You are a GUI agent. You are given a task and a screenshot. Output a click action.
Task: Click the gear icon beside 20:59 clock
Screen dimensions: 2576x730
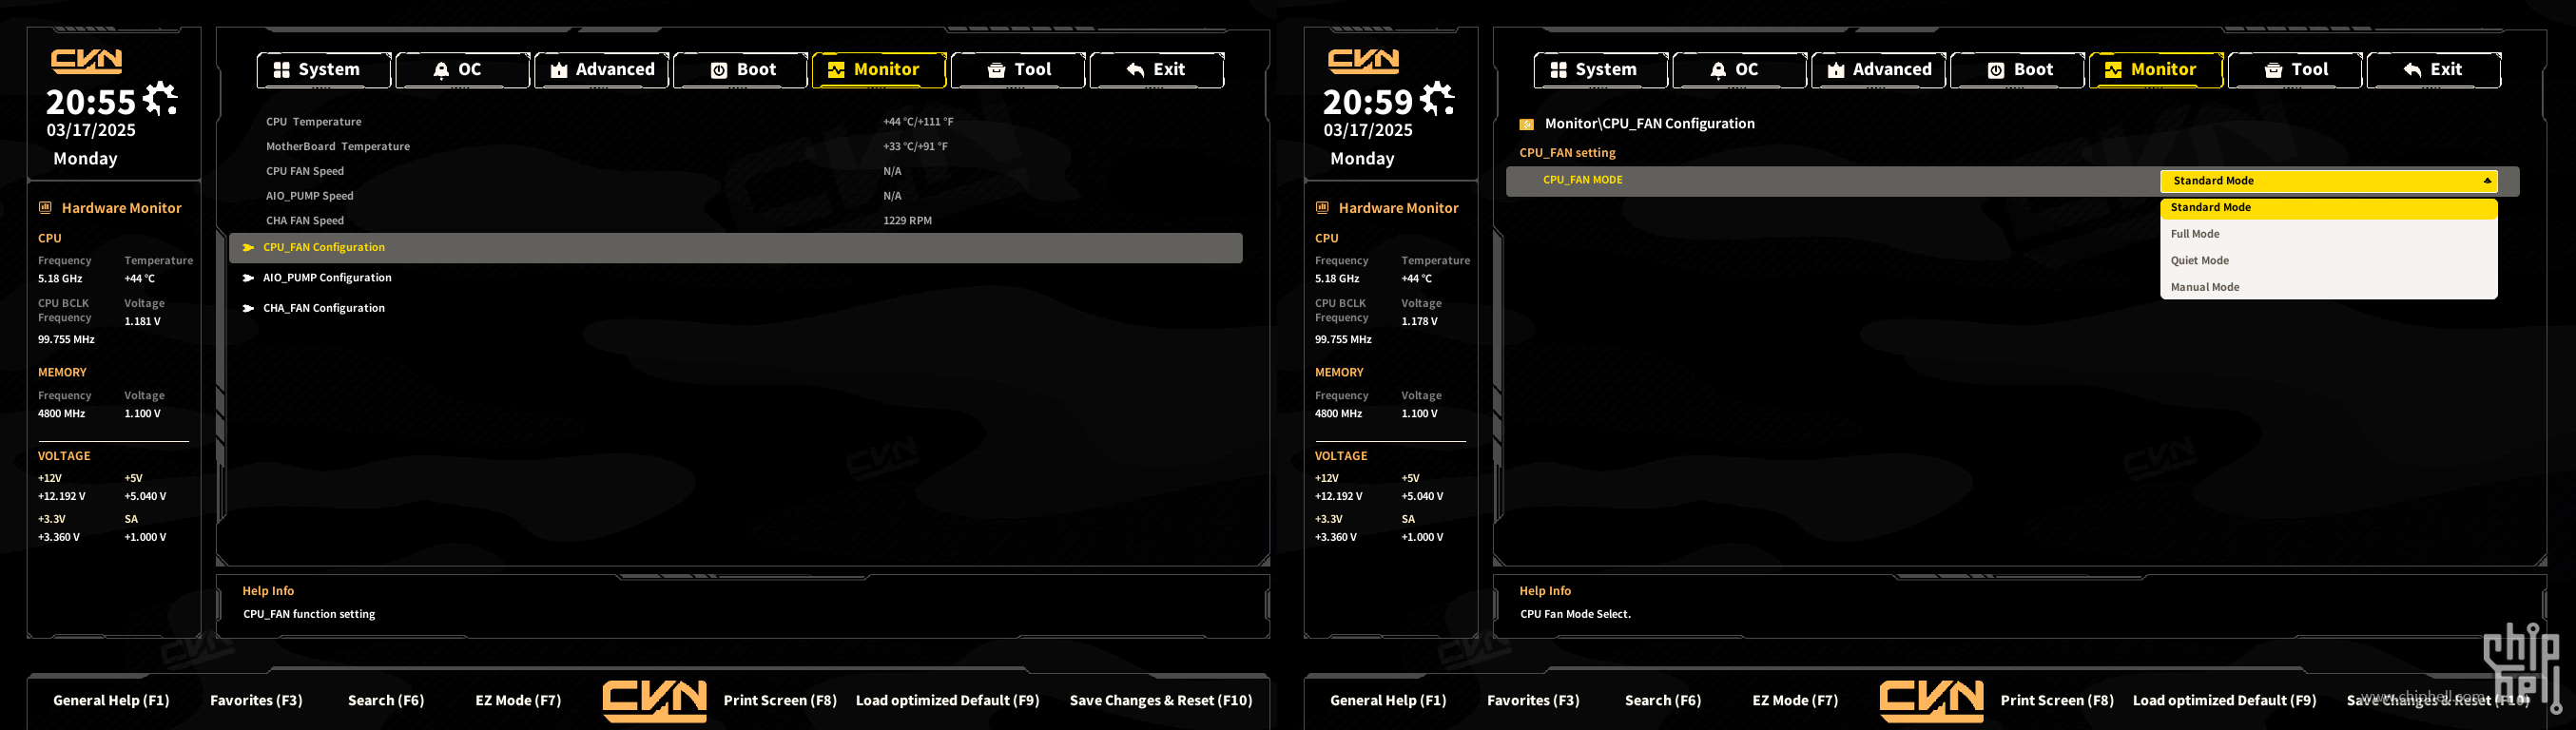point(1437,98)
